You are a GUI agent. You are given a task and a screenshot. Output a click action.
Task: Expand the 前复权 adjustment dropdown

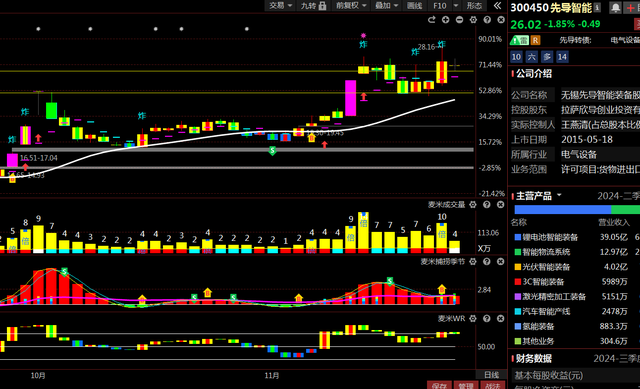[x=351, y=5]
